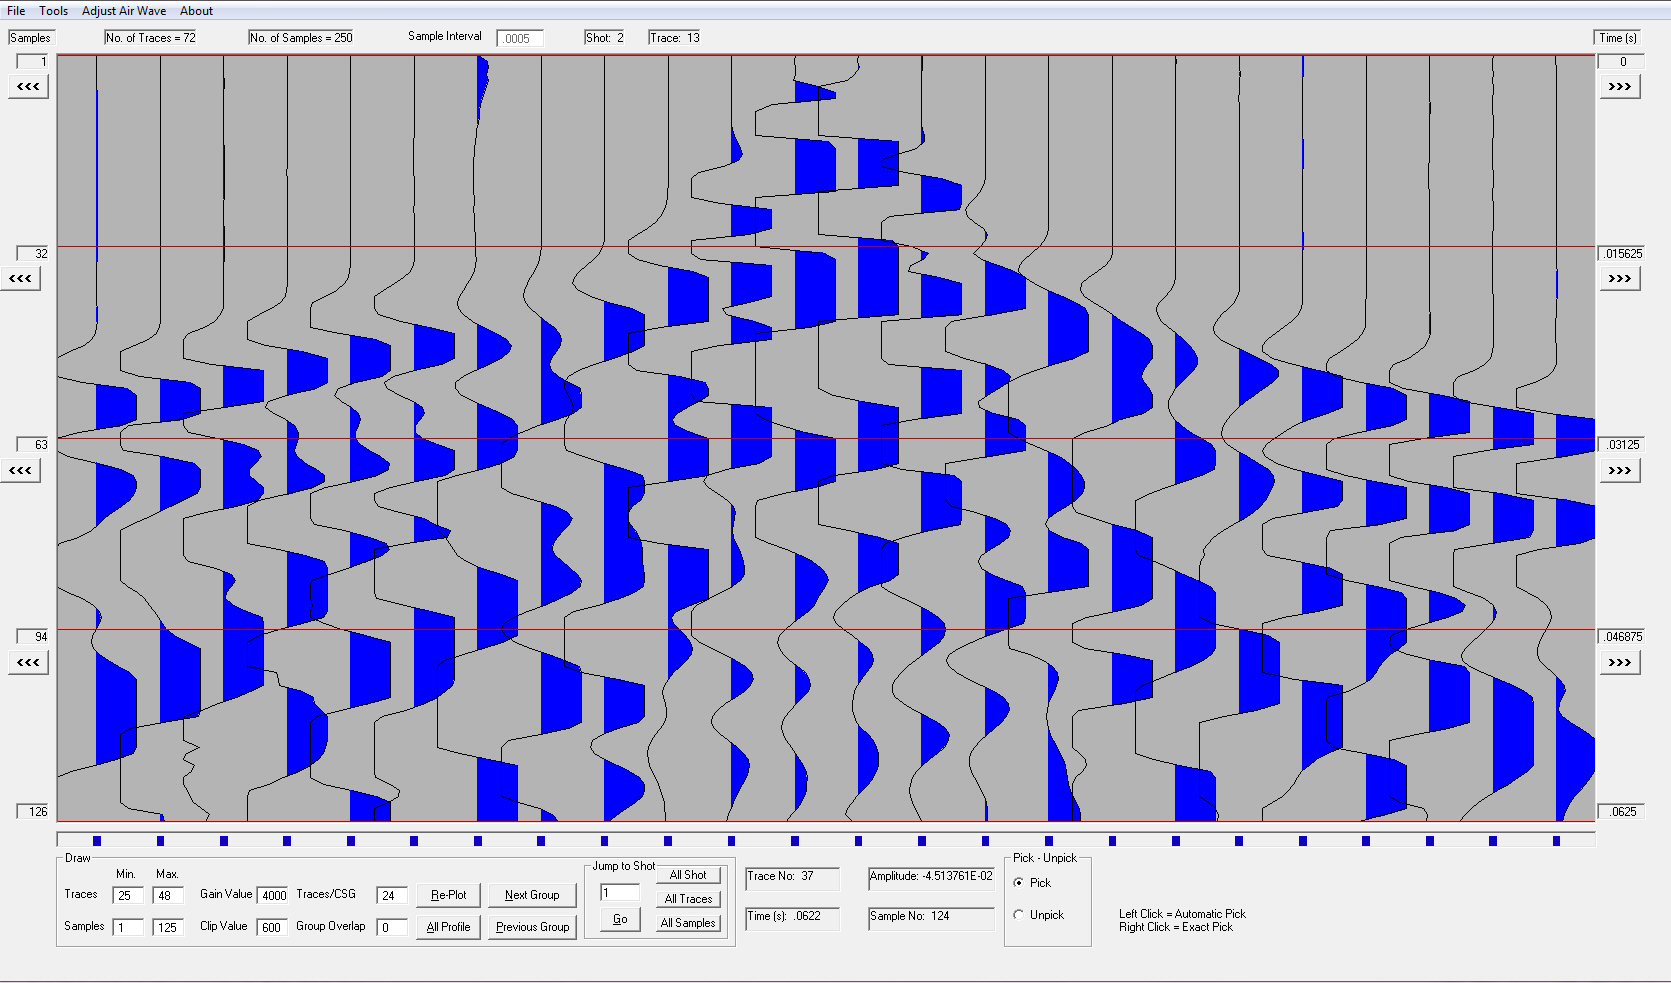This screenshot has width=1671, height=983.
Task: Select the Pick radio button
Action: (1019, 883)
